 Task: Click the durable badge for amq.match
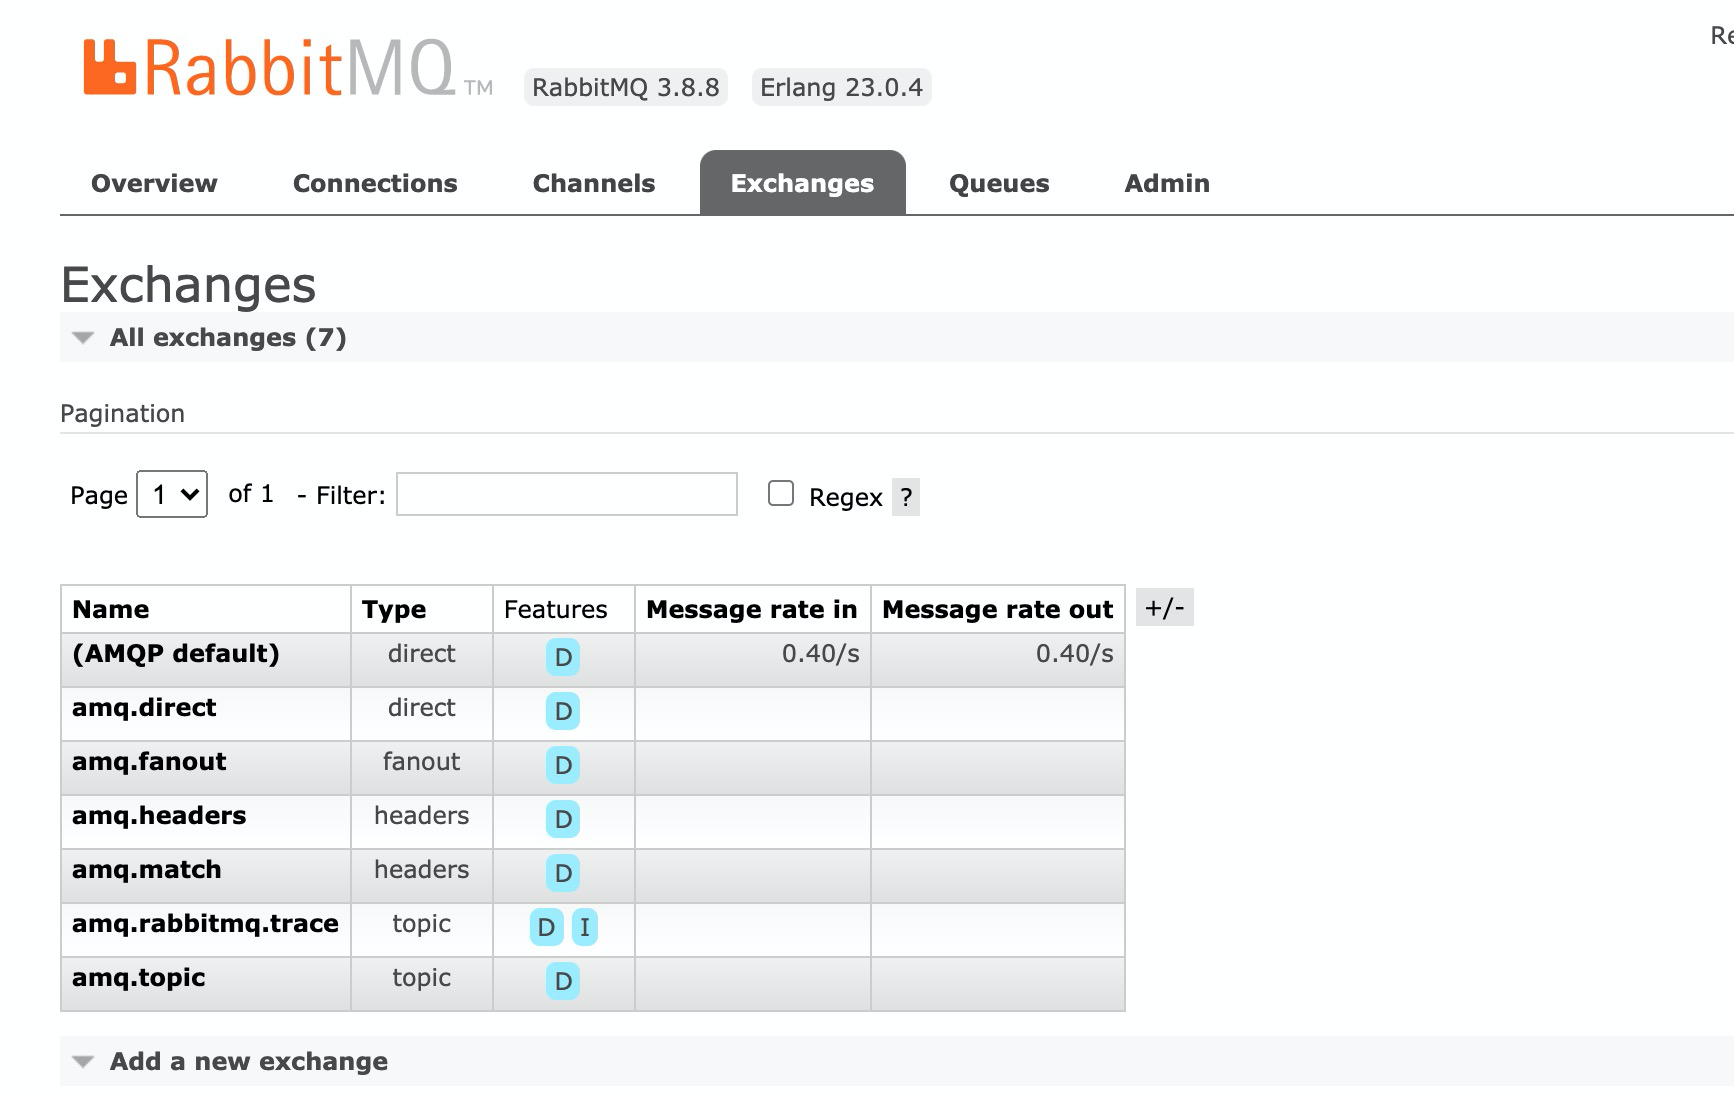point(562,874)
